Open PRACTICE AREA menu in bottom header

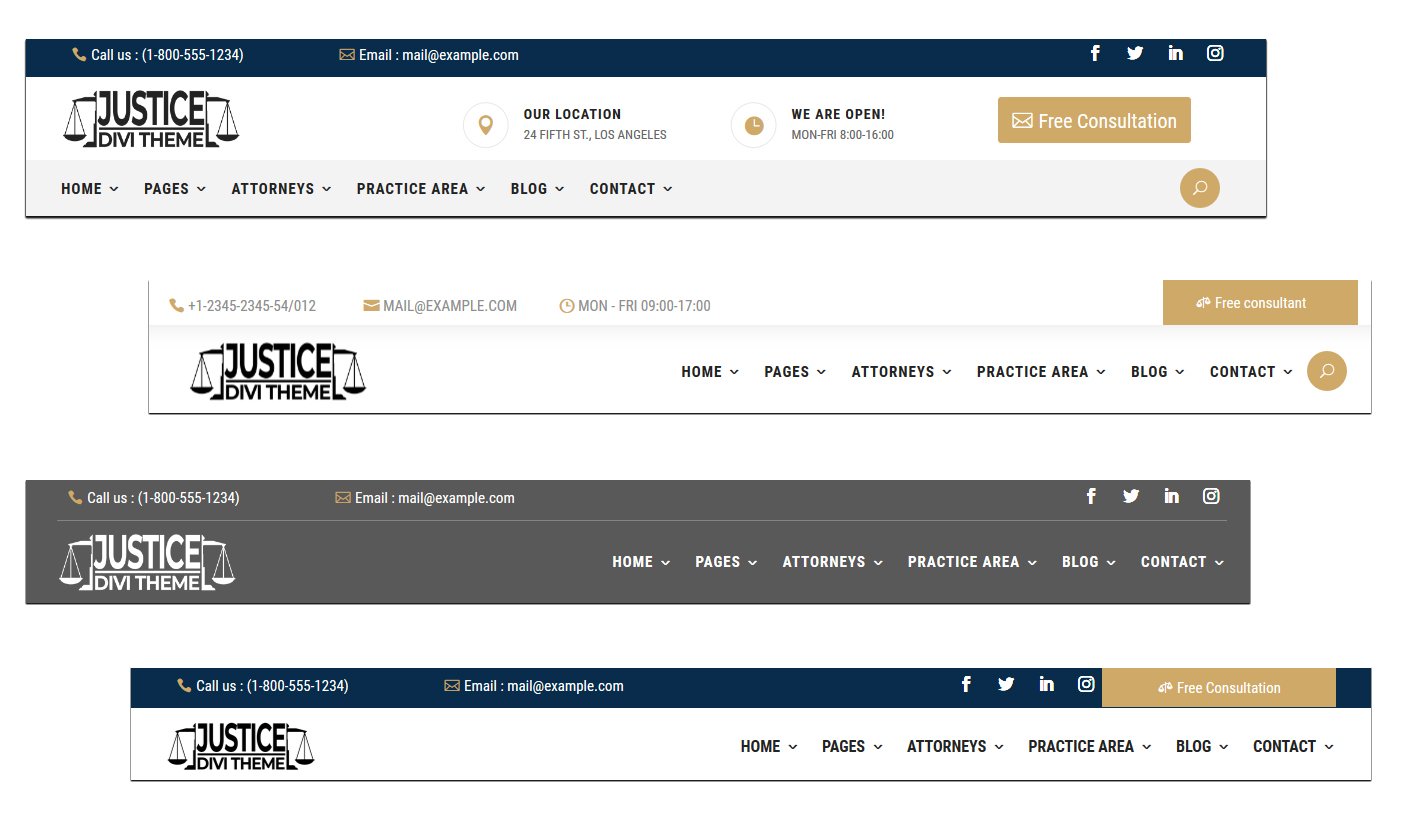click(1090, 746)
